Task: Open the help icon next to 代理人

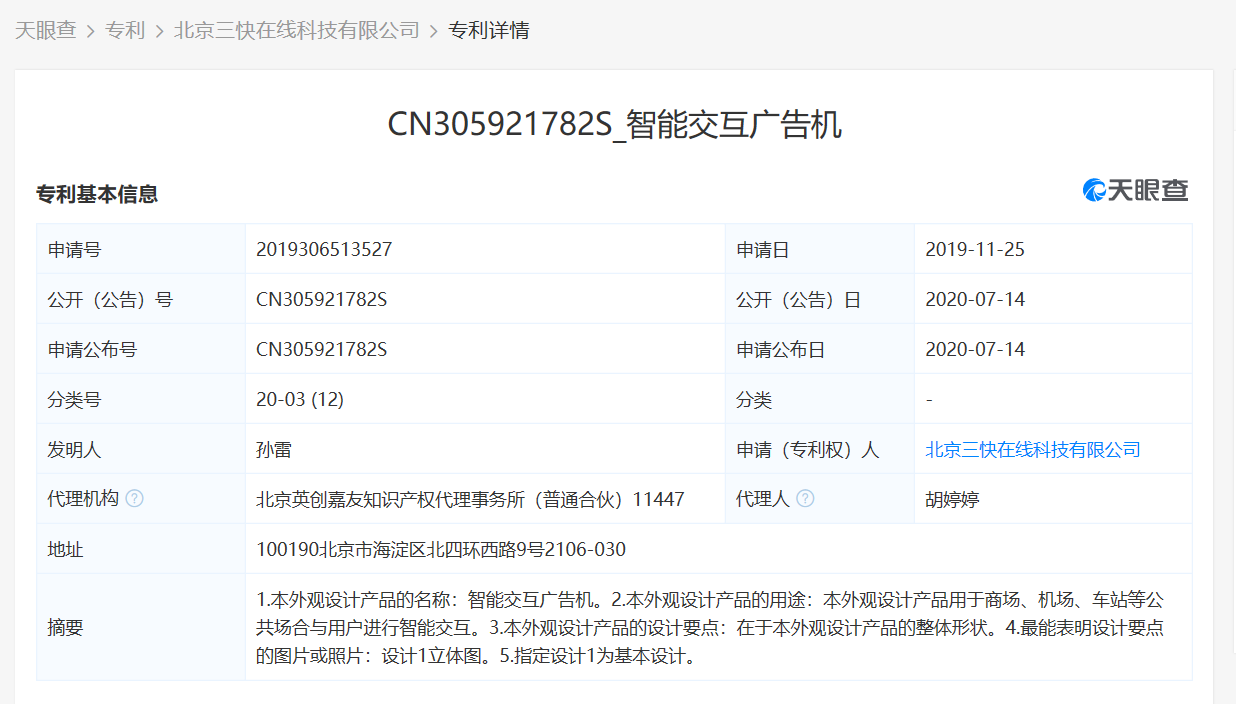Action: tap(806, 498)
